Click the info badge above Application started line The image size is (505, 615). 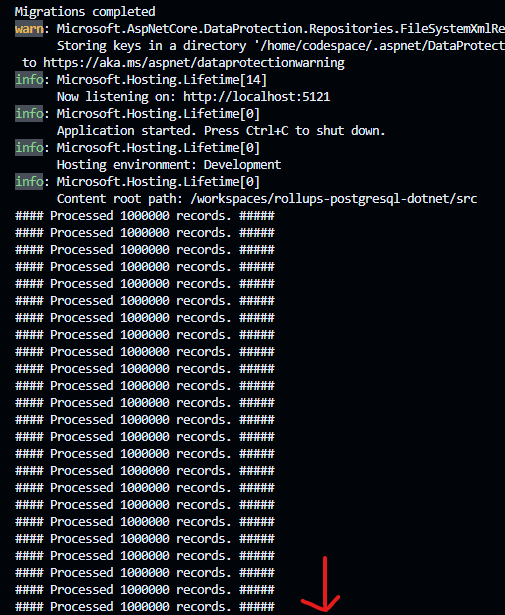tap(29, 113)
